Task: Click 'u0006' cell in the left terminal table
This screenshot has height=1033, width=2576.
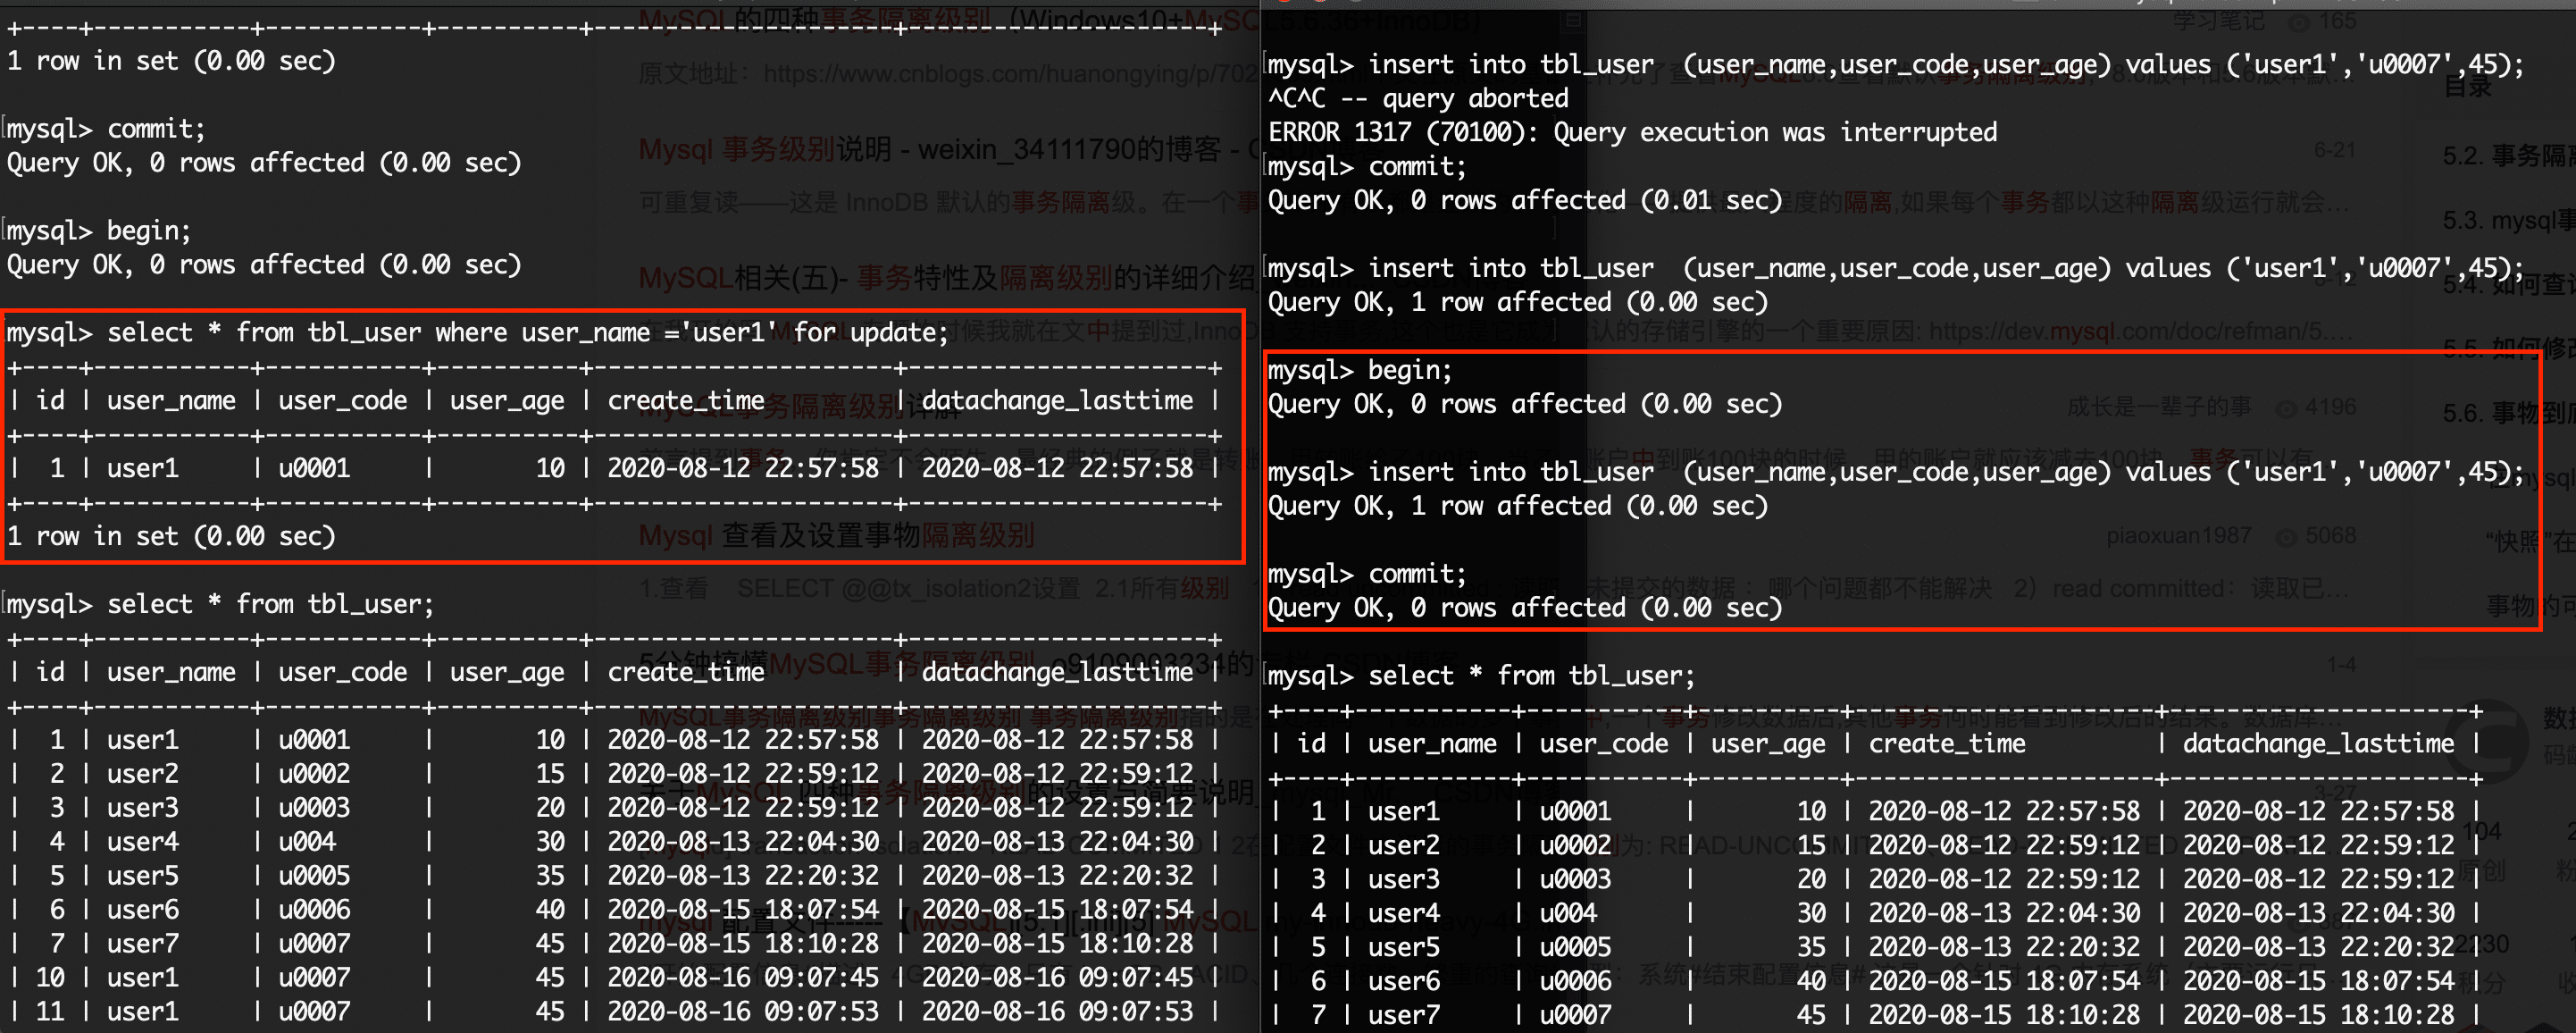Action: (x=314, y=909)
